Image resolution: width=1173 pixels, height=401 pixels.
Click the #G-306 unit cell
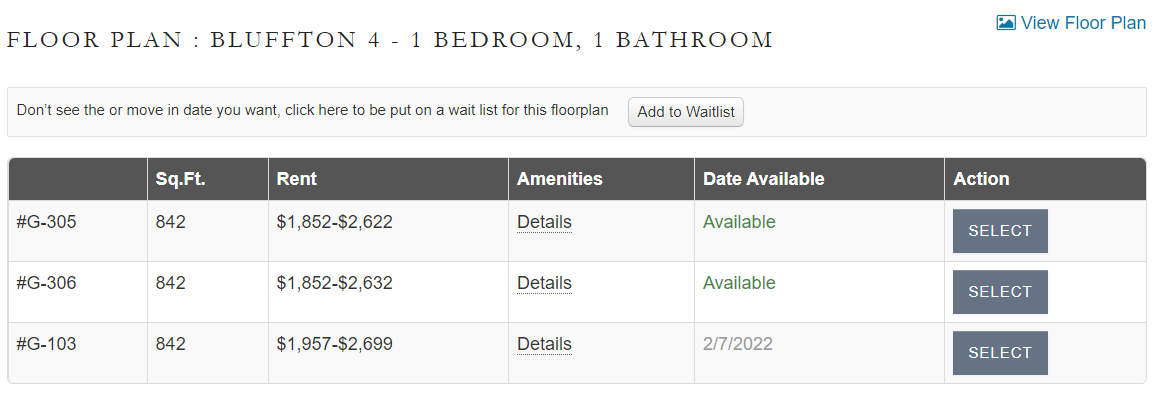(x=46, y=283)
